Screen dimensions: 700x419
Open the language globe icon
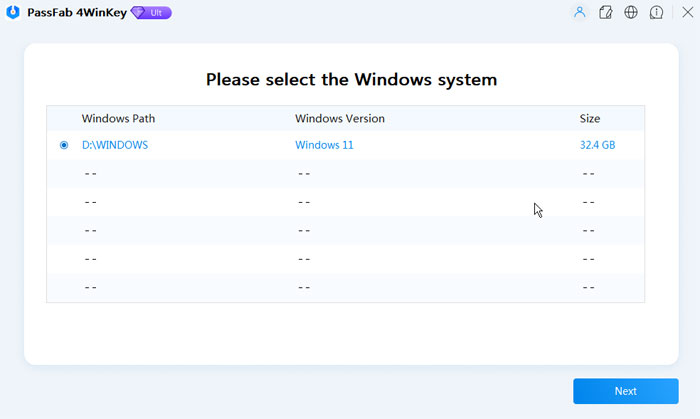631,12
